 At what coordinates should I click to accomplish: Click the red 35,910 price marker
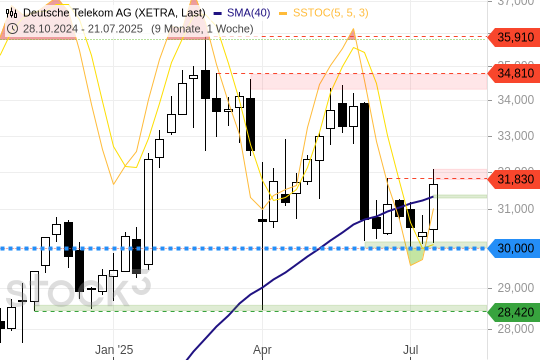coord(514,37)
